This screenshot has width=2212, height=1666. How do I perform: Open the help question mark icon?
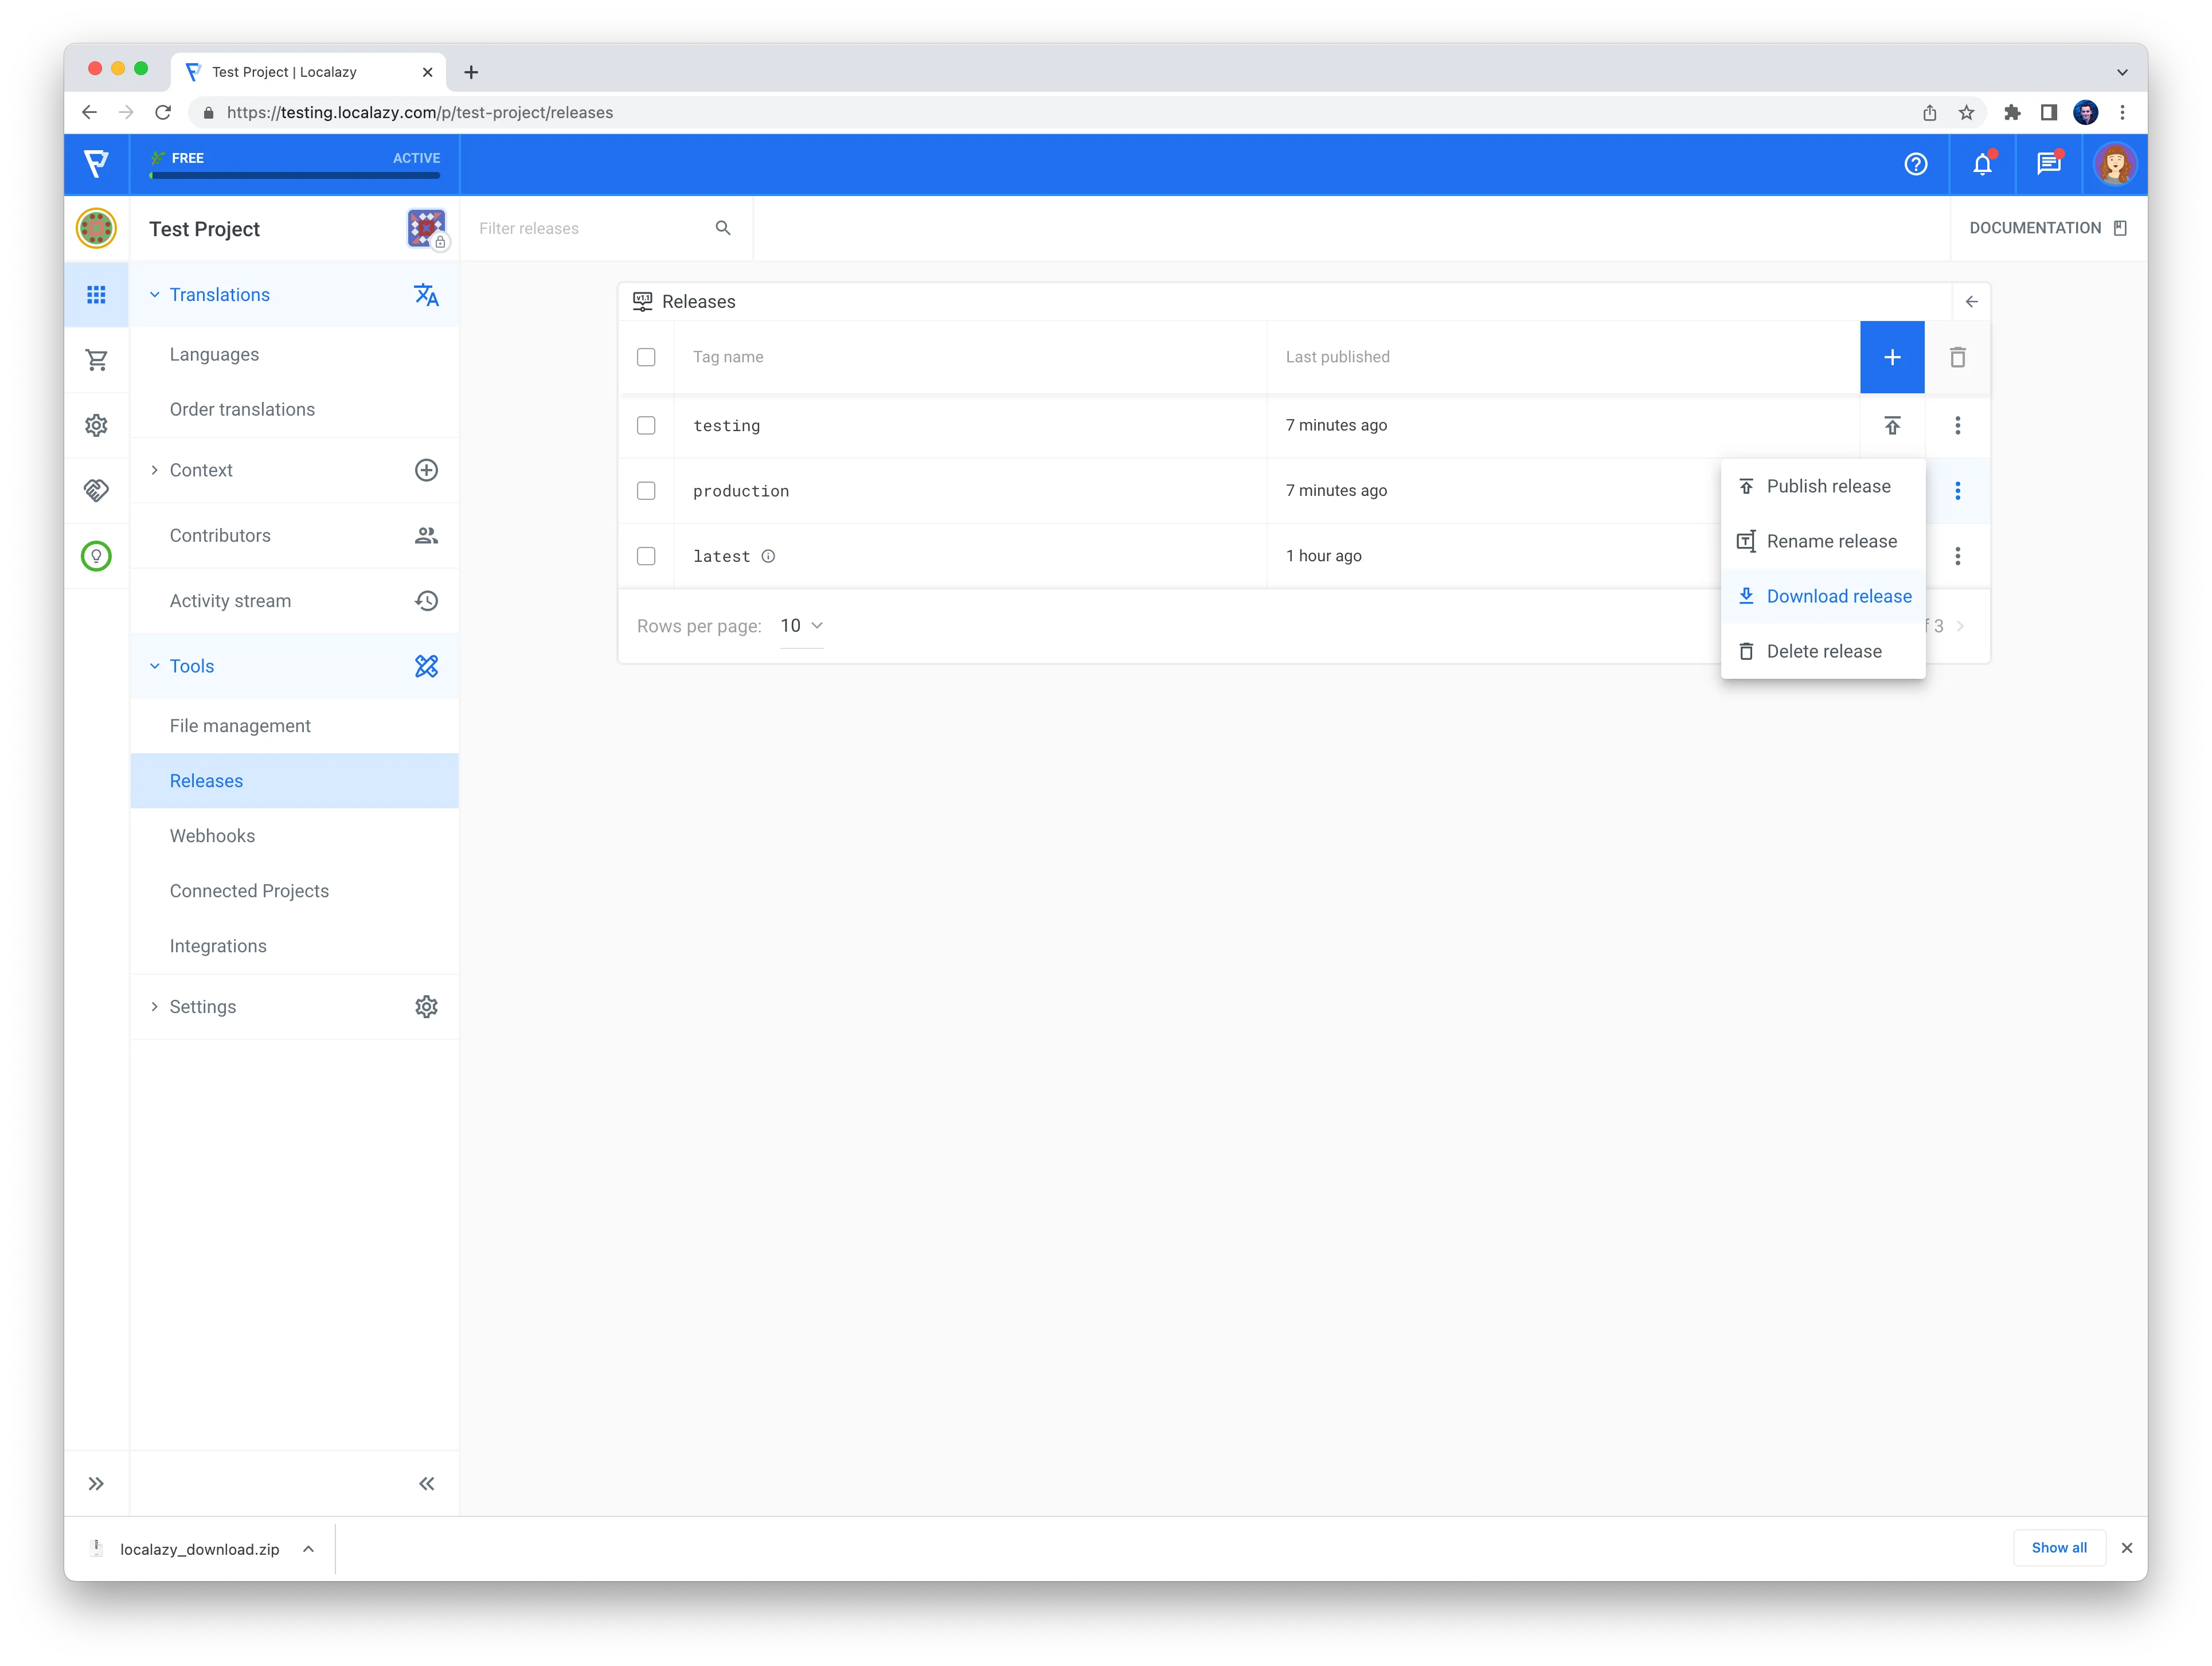click(1915, 164)
